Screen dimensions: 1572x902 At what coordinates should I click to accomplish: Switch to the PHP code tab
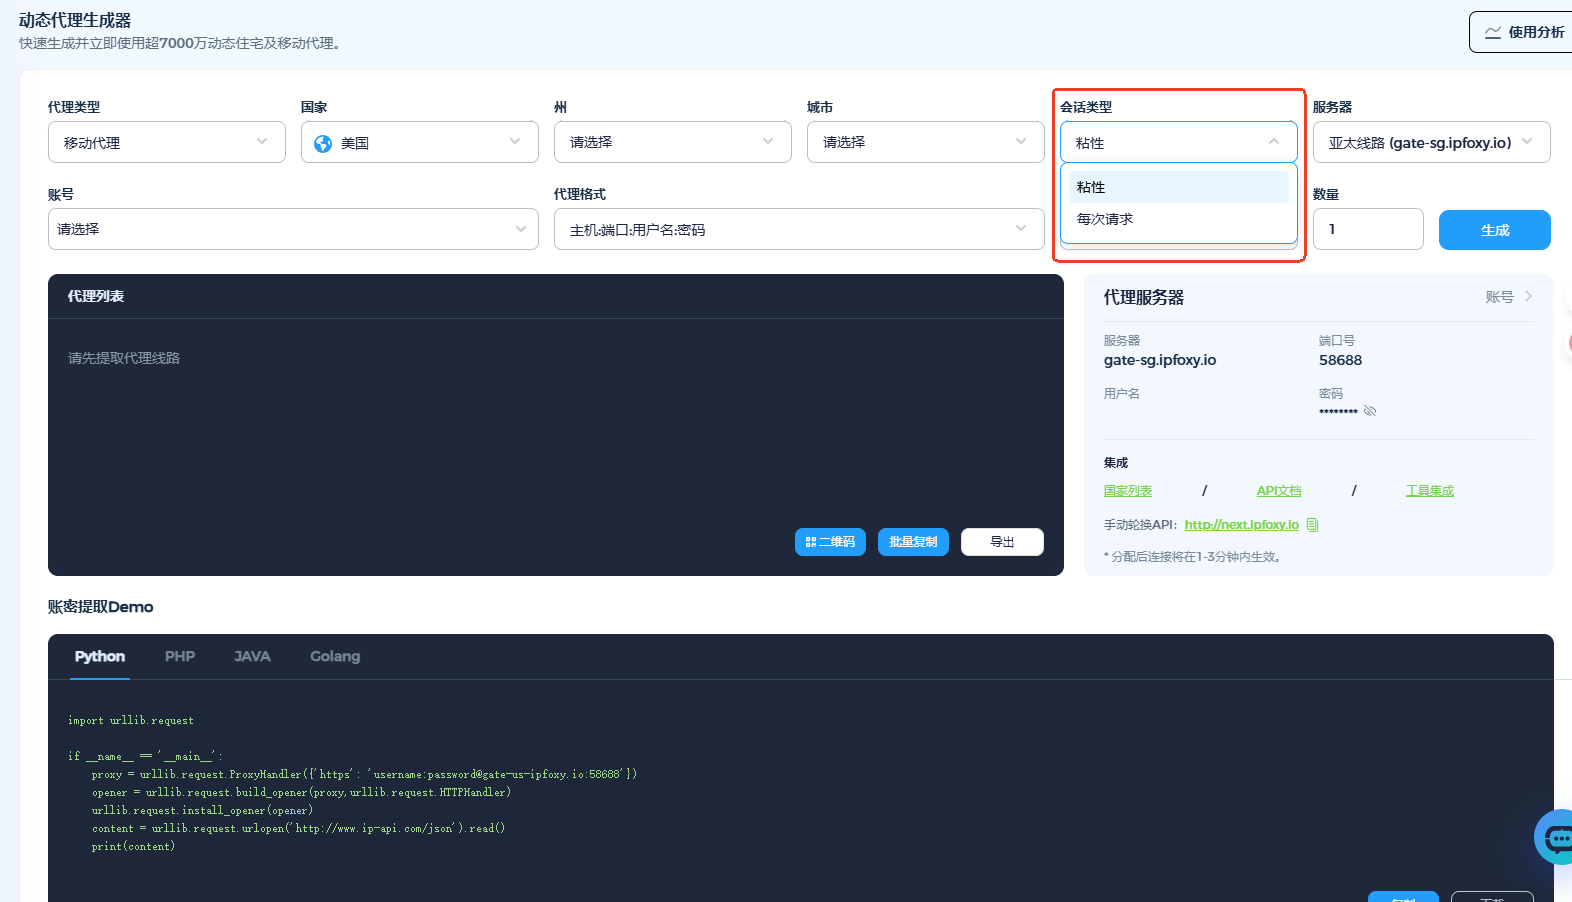[180, 656]
